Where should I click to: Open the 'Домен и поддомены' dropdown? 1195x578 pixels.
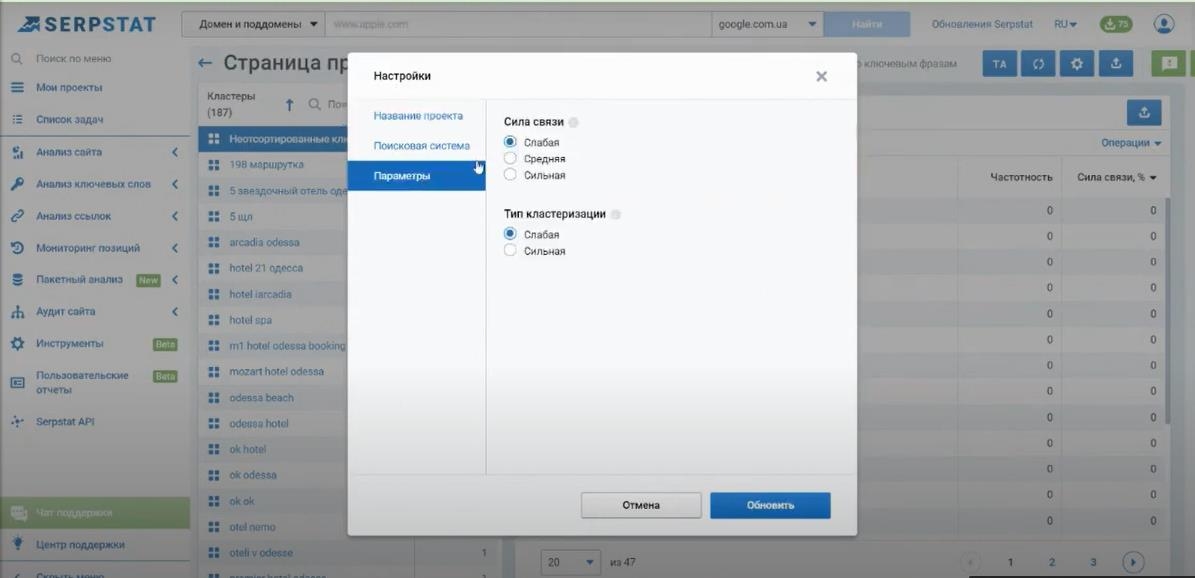click(253, 24)
